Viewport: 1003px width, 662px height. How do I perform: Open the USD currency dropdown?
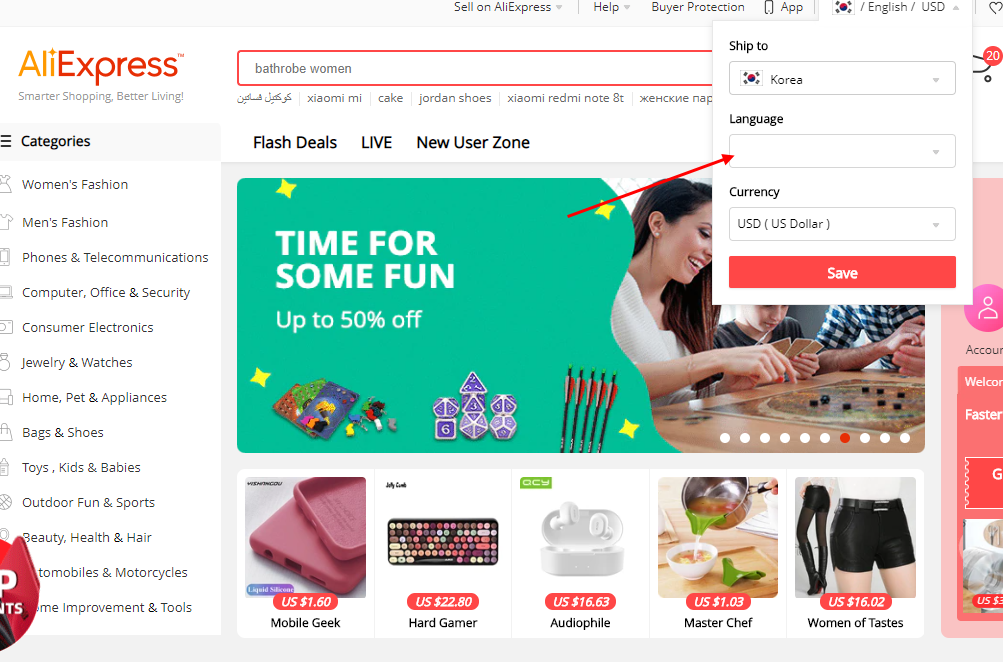[x=842, y=224]
